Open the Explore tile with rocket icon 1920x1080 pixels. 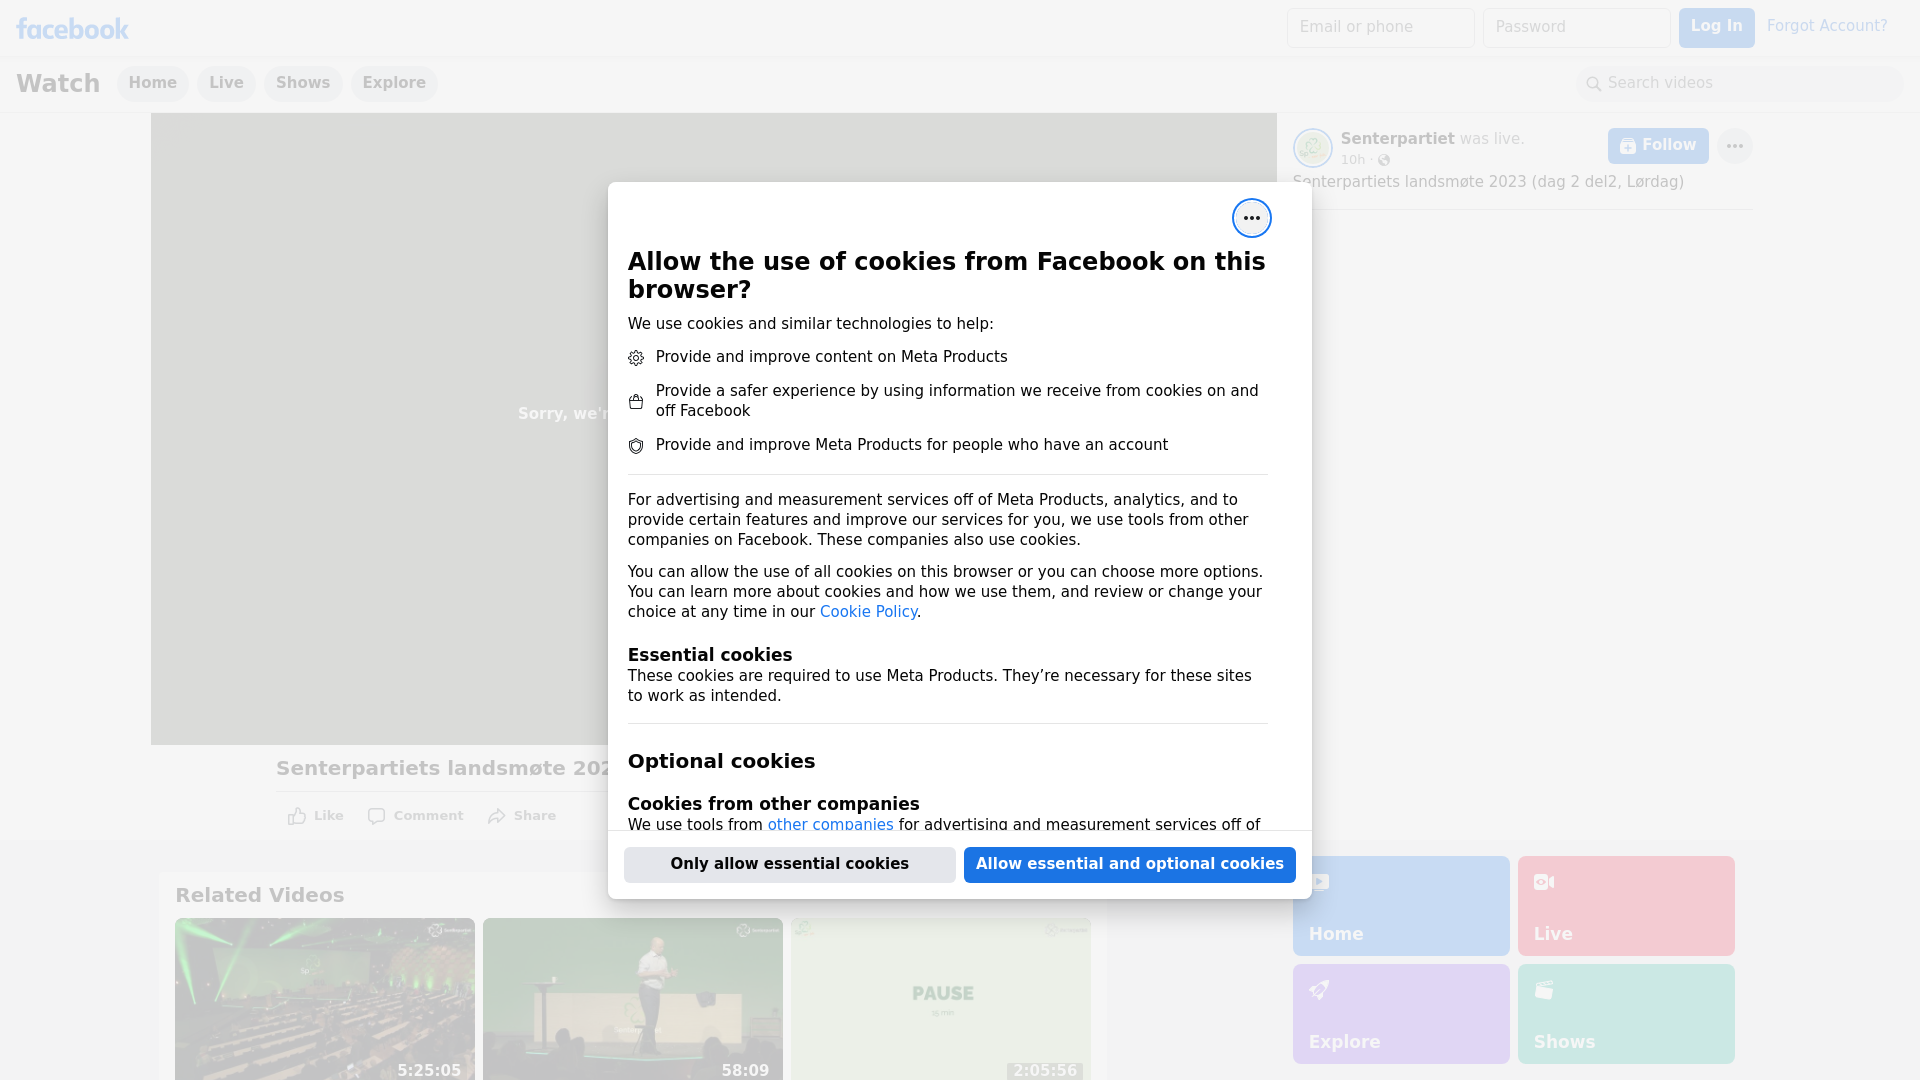1401,1014
